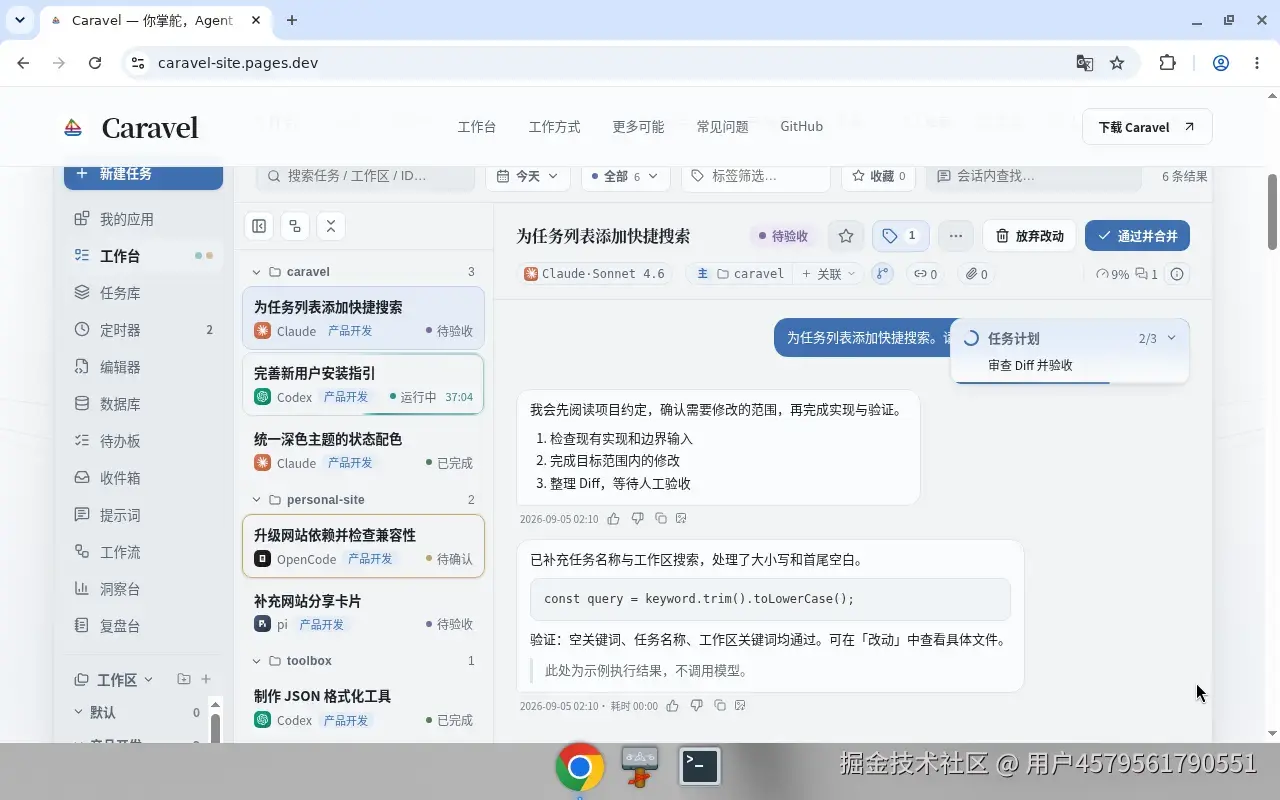Thumbs up the message with 耗时 00:00
The width and height of the screenshot is (1280, 800).
tap(672, 706)
